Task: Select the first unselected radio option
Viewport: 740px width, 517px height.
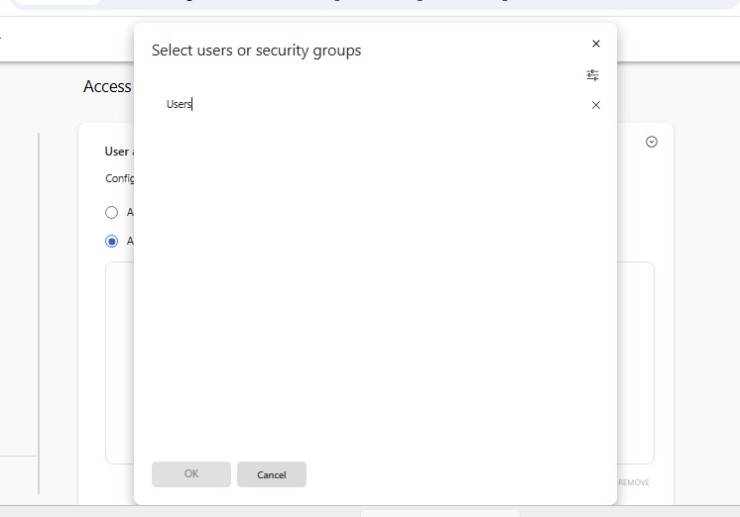Action: (x=111, y=212)
